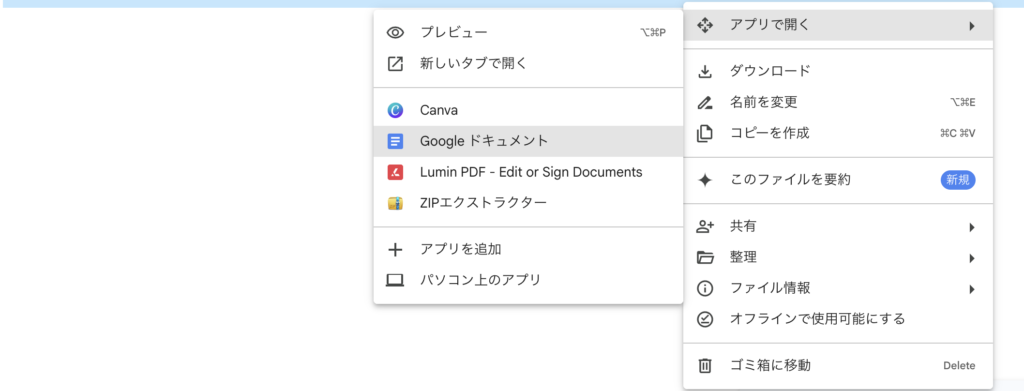This screenshot has width=1024, height=391.
Task: Click the info circle icon
Action: point(705,289)
